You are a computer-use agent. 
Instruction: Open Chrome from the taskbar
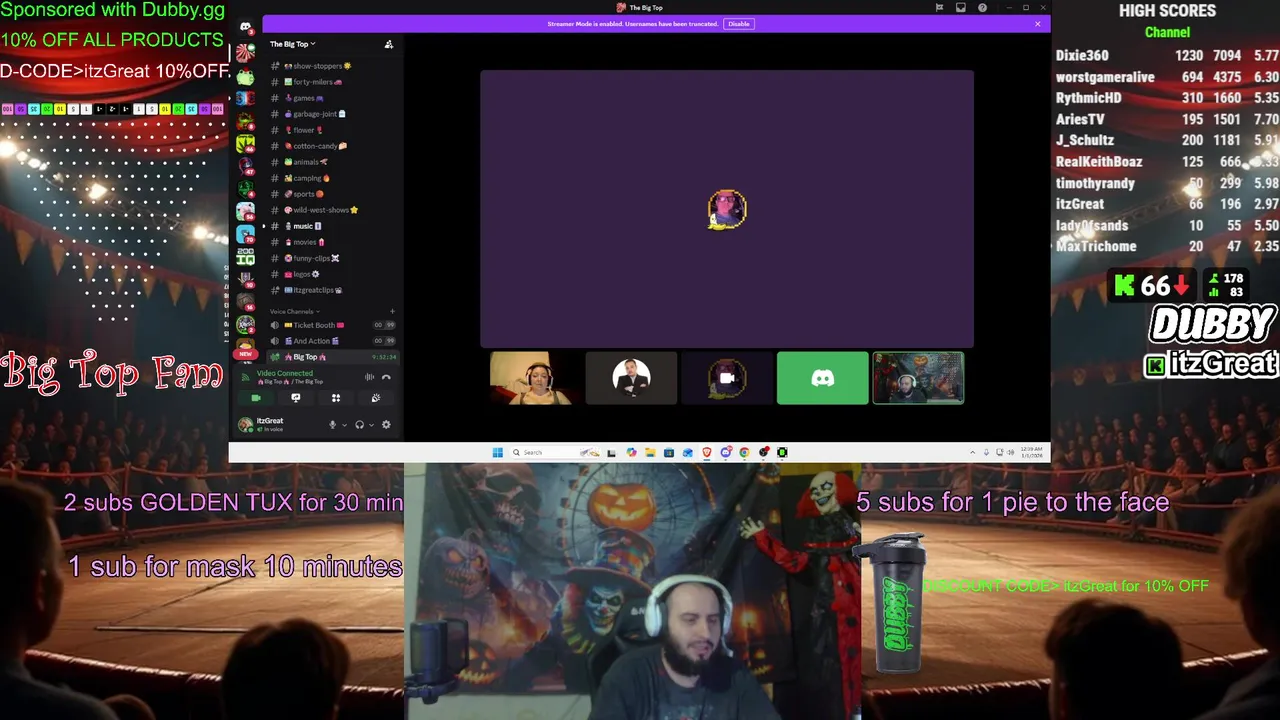(x=744, y=452)
